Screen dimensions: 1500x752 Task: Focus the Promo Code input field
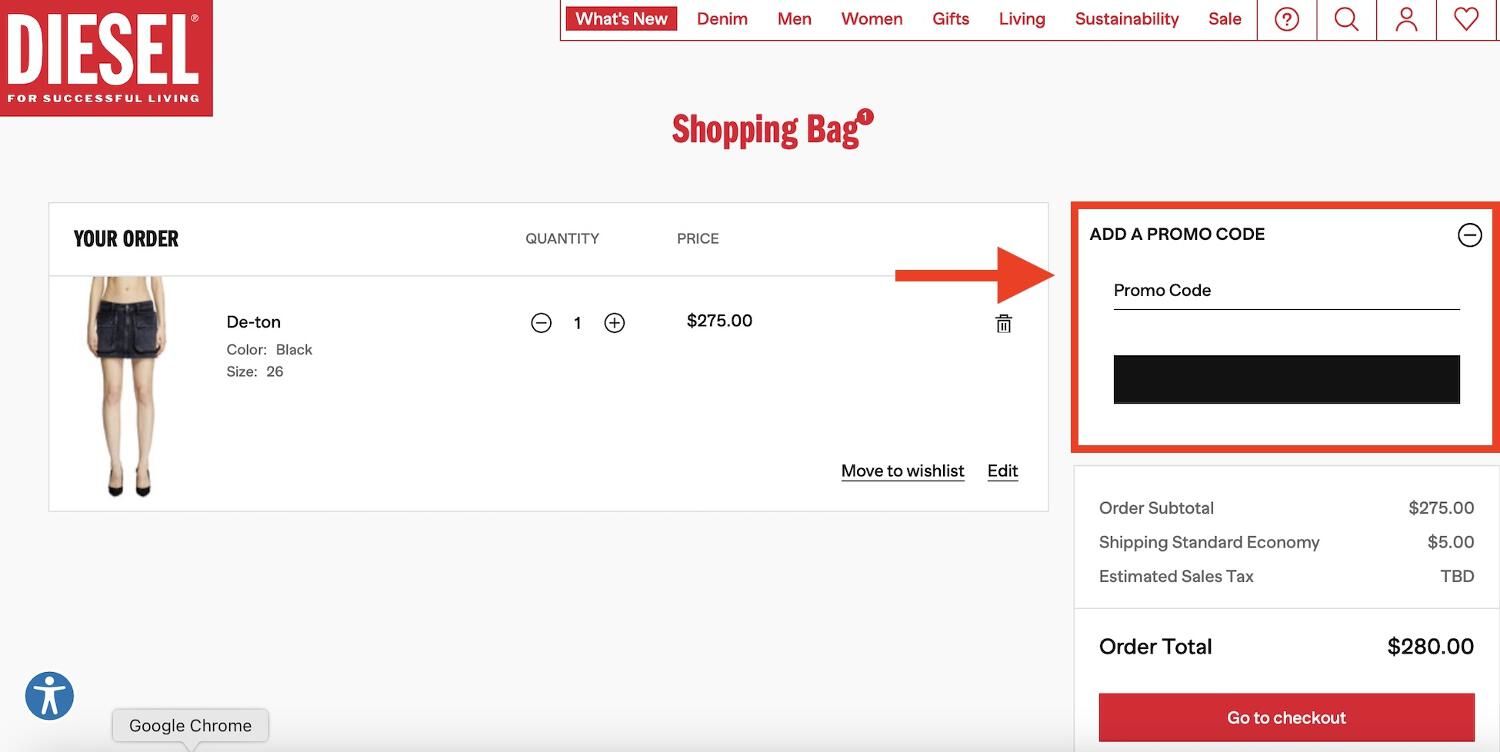click(1287, 291)
